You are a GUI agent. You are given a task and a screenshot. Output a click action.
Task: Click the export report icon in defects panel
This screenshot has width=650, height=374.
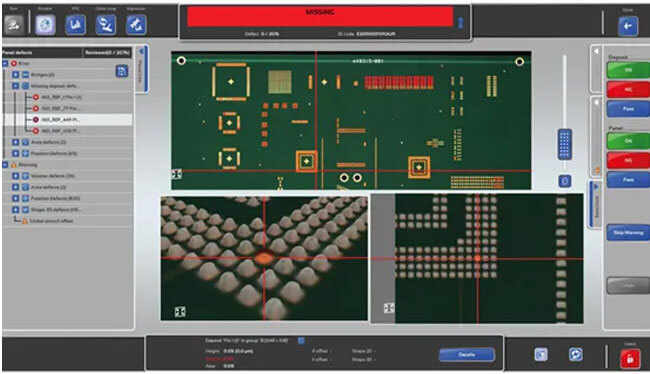point(121,71)
